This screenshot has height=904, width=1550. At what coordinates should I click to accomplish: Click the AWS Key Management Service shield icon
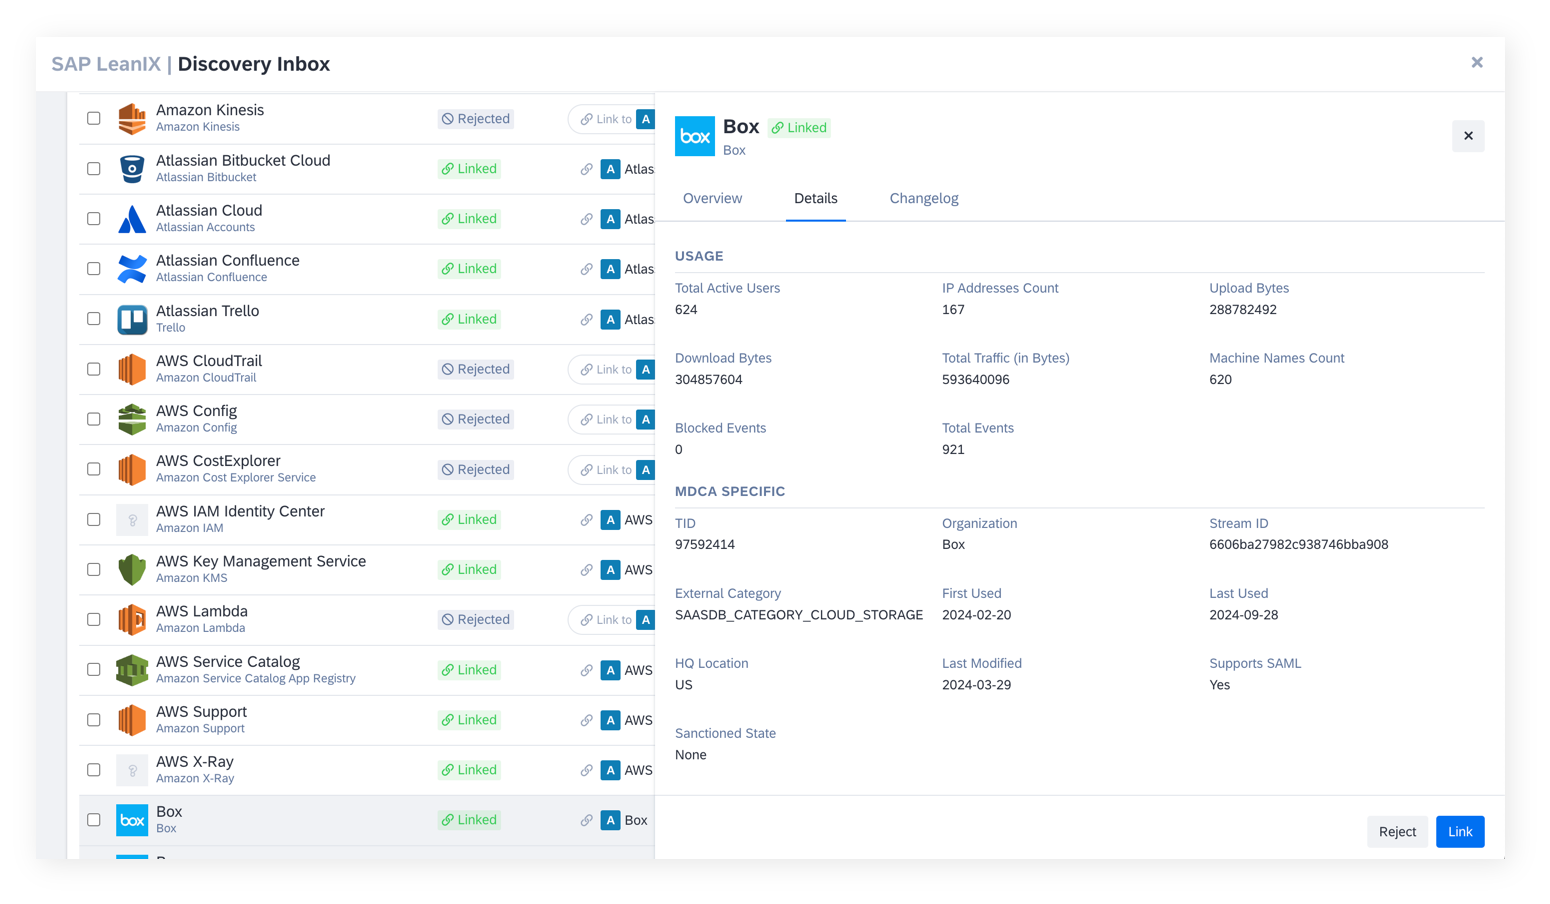click(x=132, y=570)
